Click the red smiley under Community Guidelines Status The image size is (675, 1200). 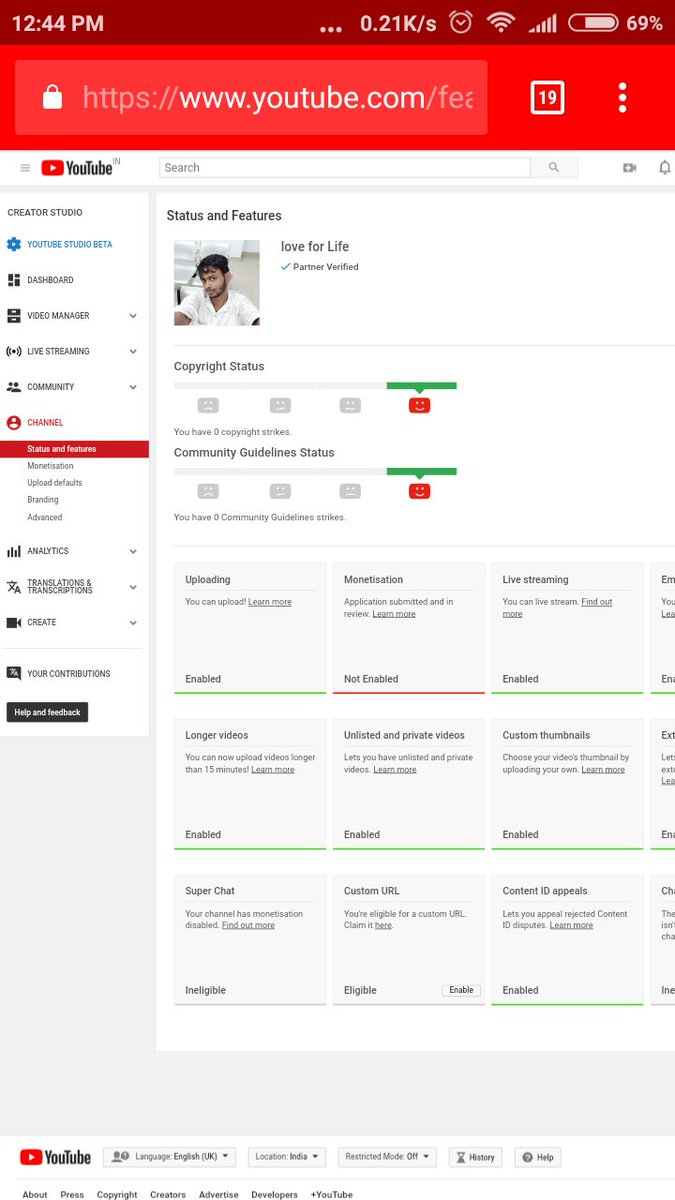tap(420, 491)
